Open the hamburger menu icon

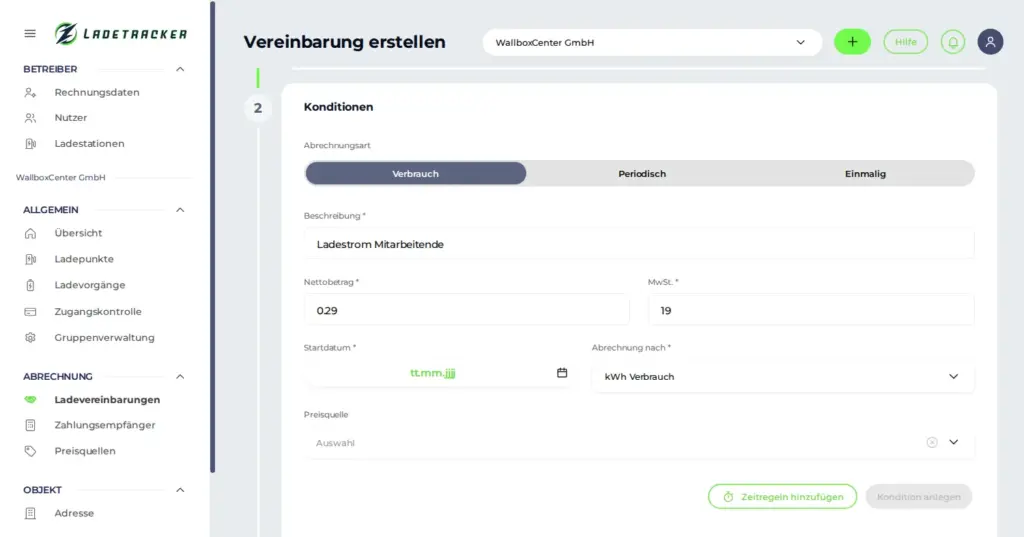(30, 33)
